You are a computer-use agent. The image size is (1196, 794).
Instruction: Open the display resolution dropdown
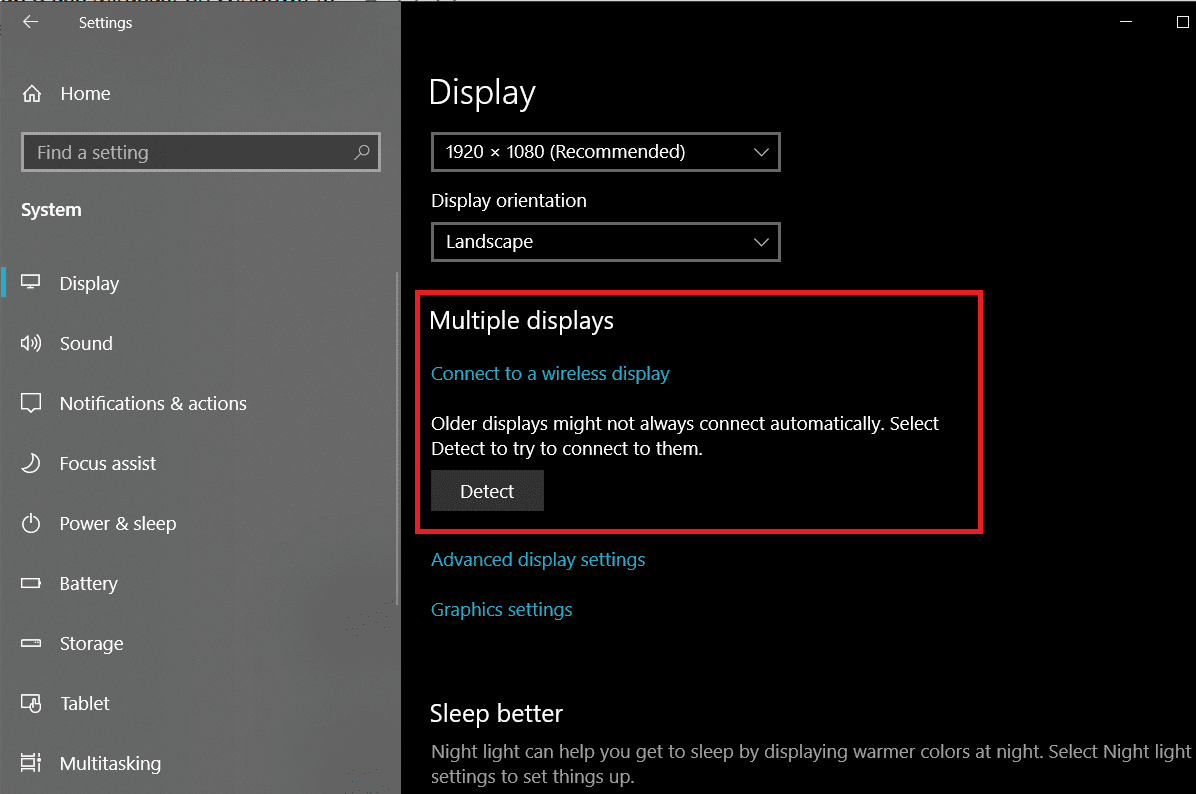[x=606, y=152]
